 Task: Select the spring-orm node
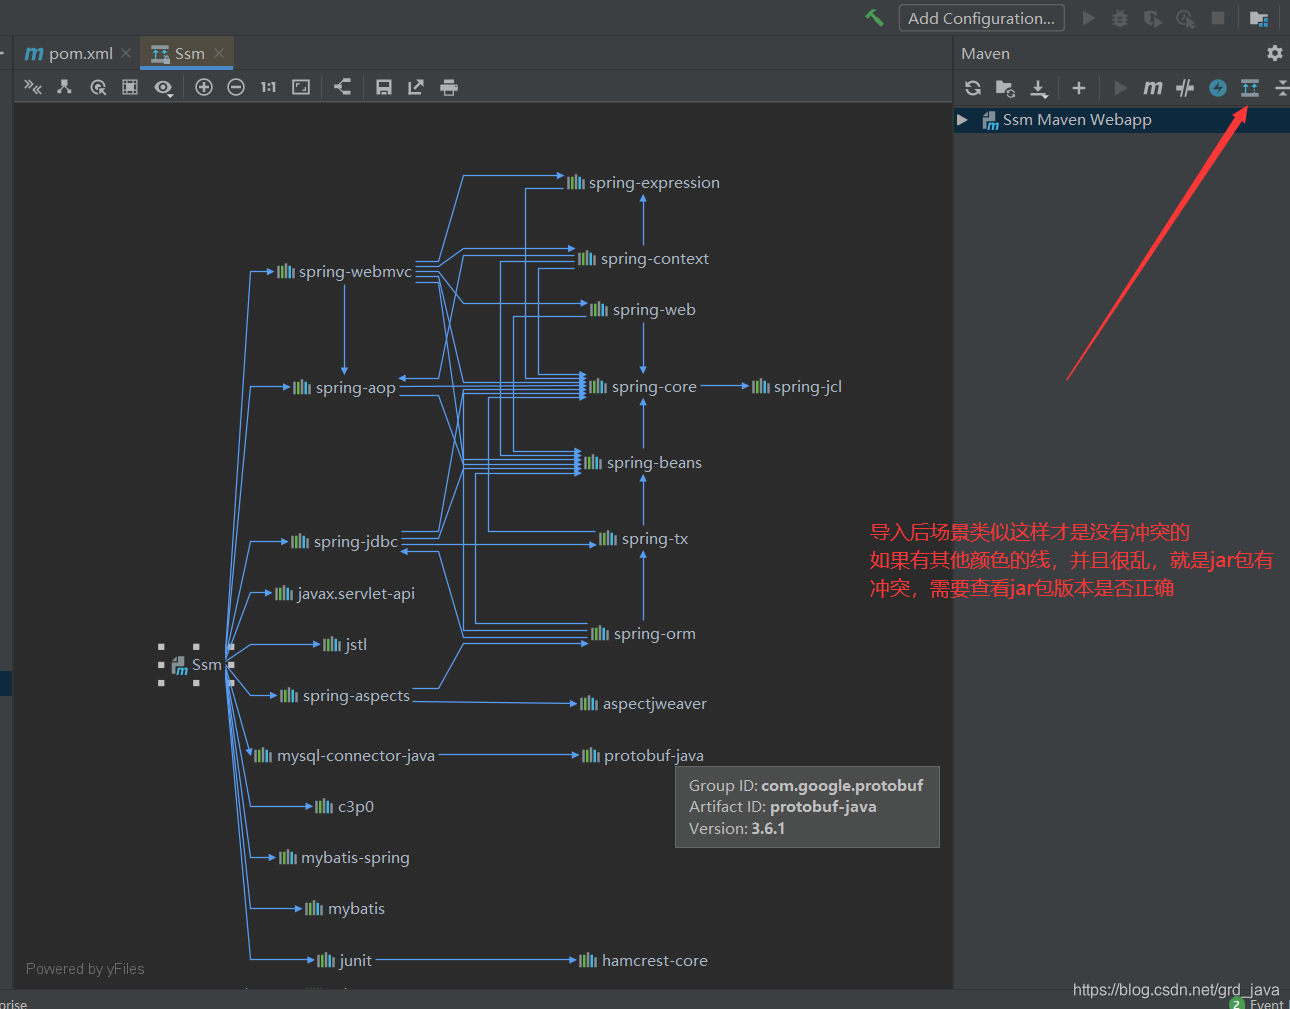(x=643, y=633)
